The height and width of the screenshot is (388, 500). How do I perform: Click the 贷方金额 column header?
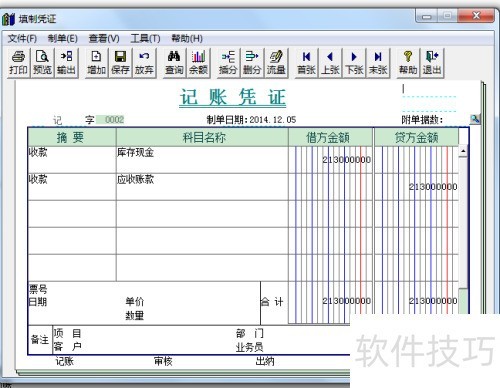[x=417, y=137]
